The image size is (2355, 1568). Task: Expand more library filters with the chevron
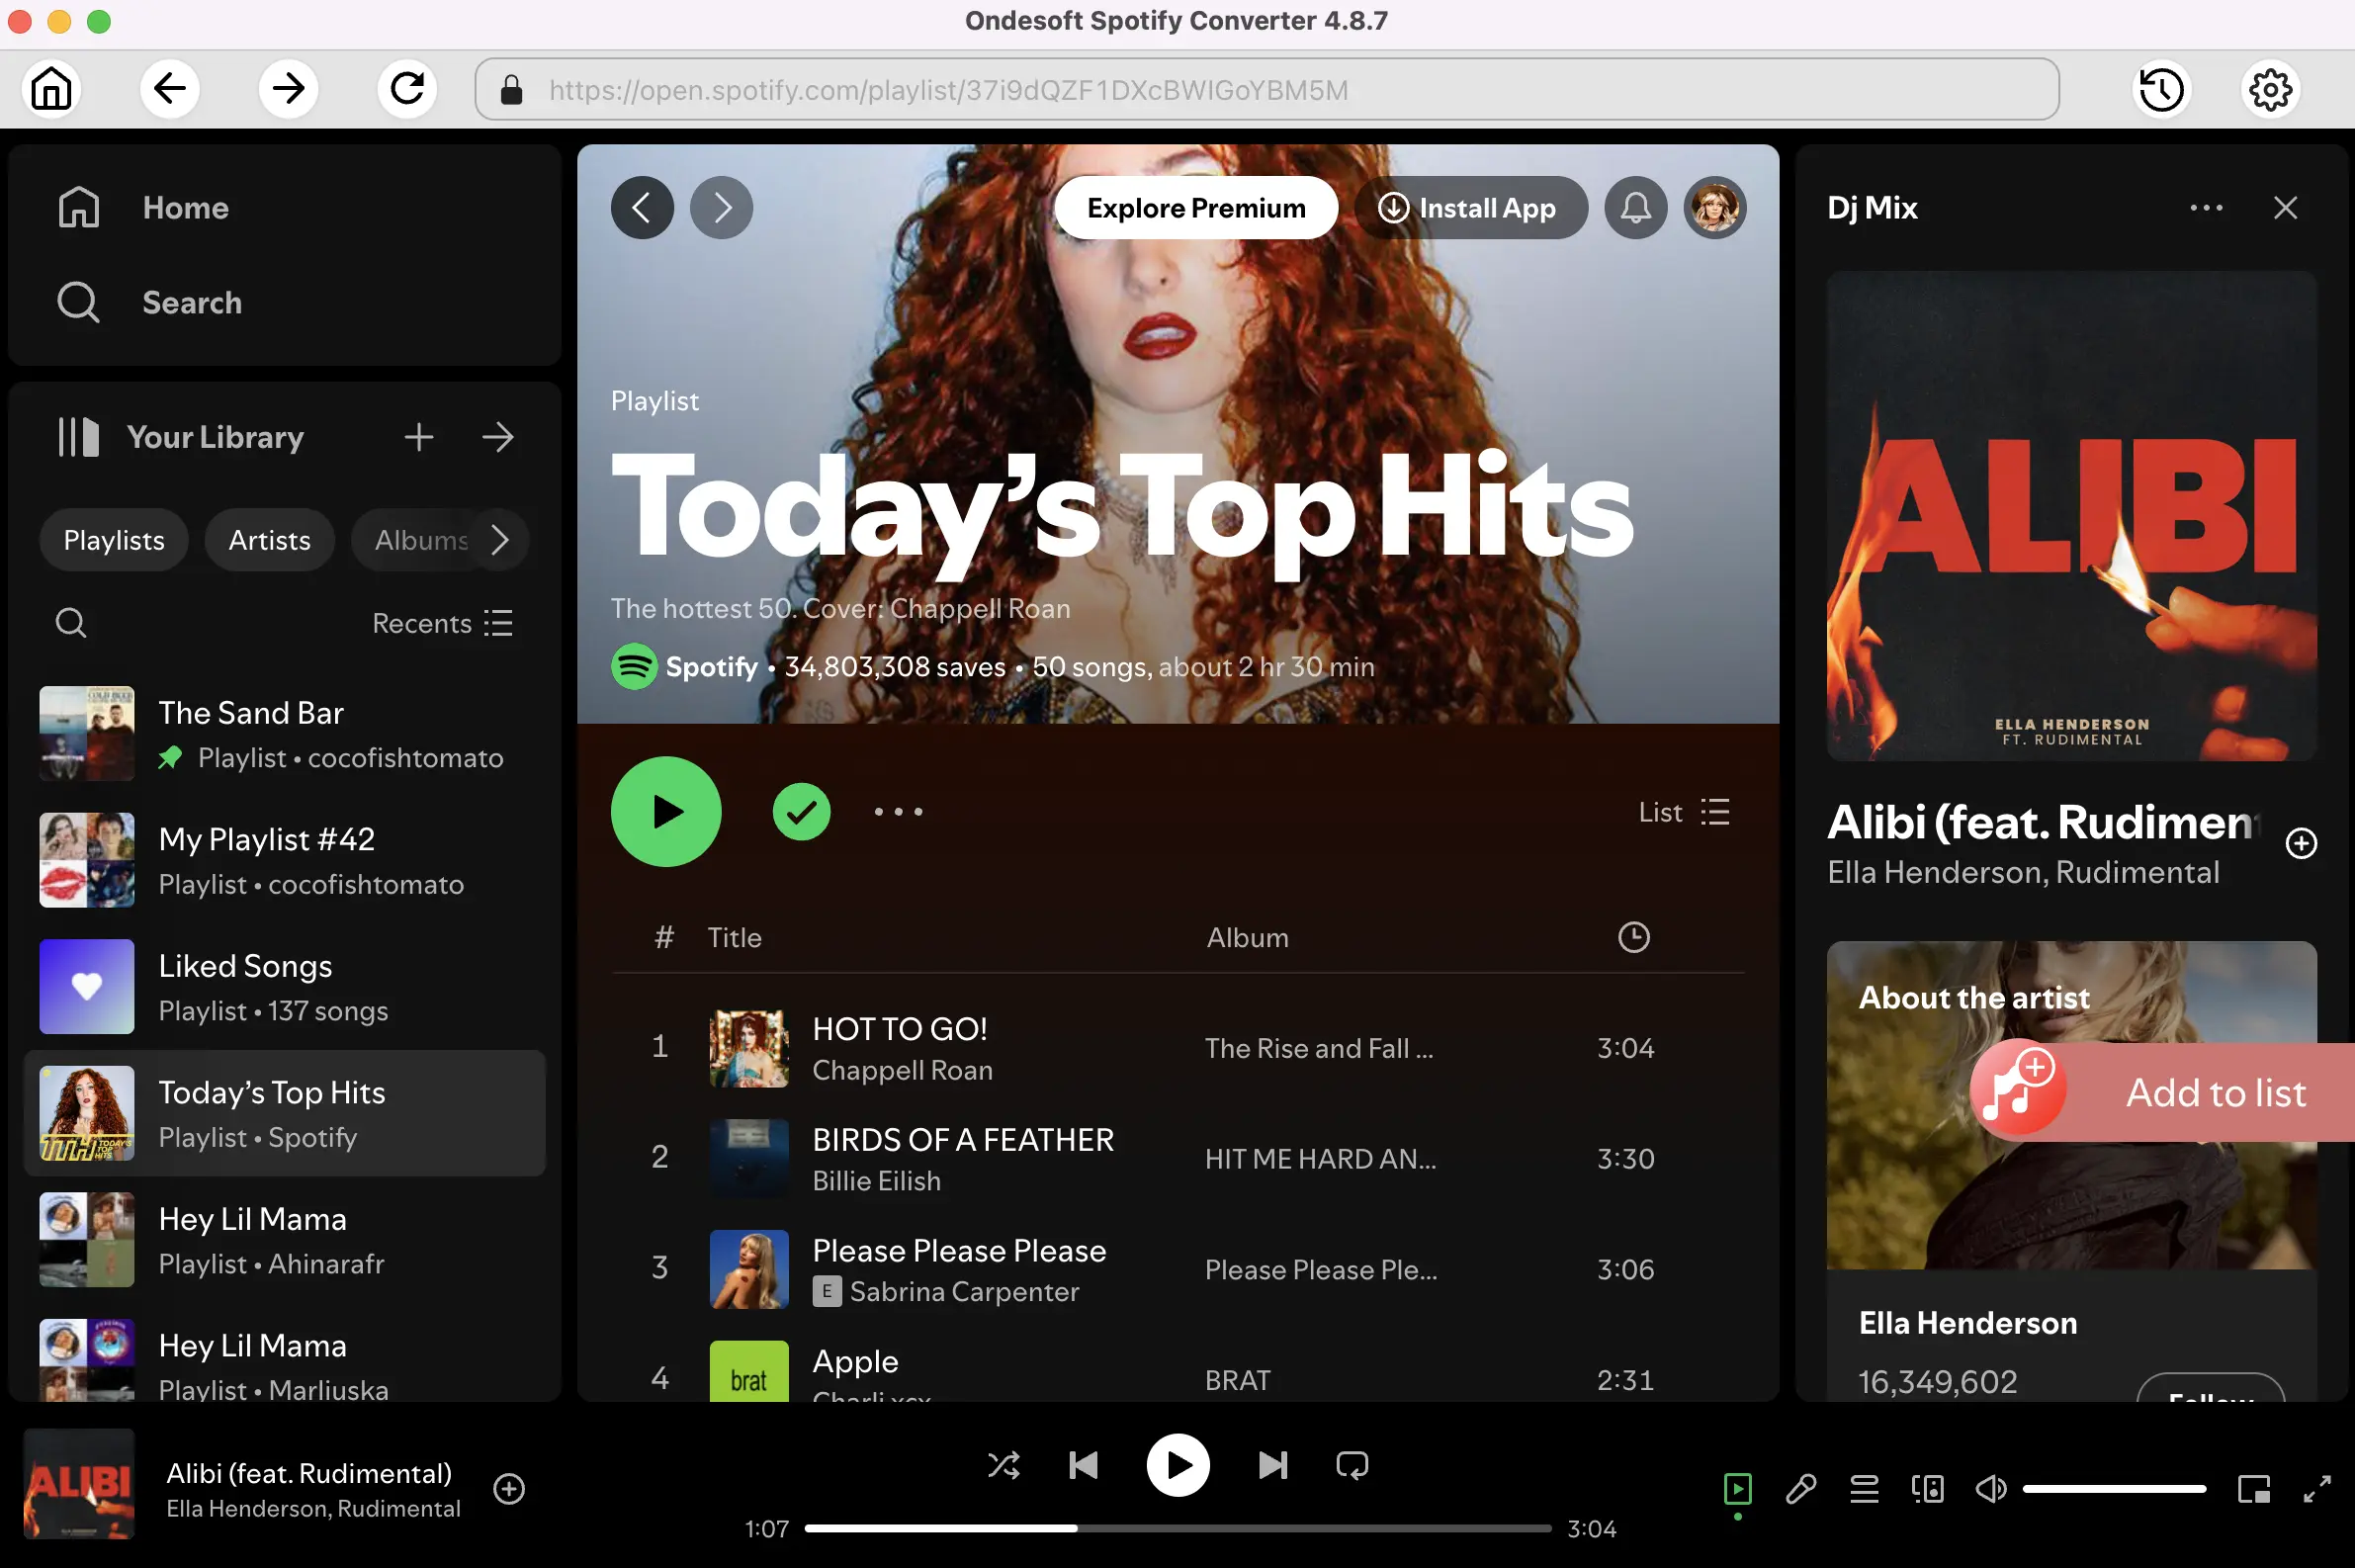click(500, 540)
